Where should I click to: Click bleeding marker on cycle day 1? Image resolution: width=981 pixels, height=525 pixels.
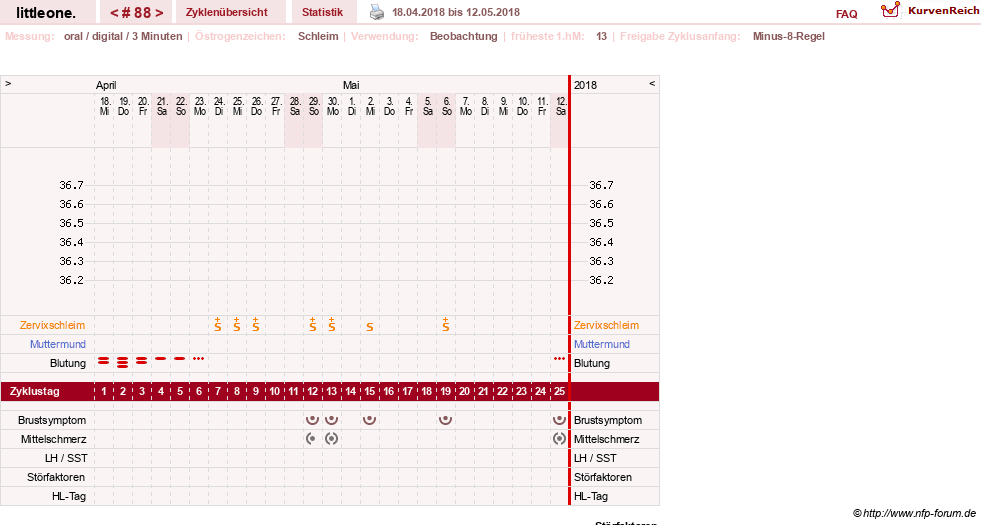pyautogui.click(x=104, y=360)
